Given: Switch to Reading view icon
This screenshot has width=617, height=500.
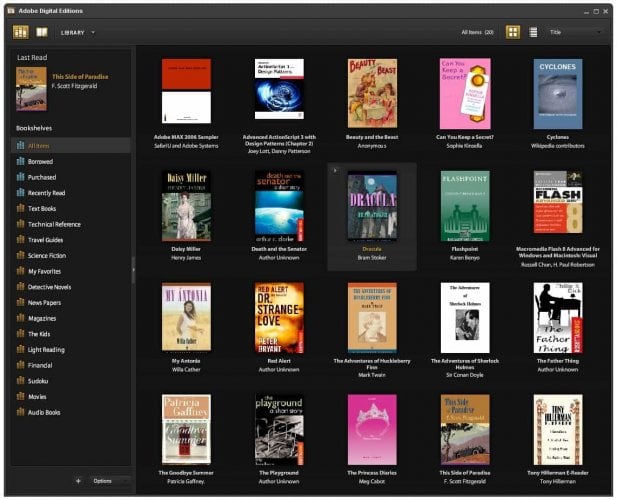Looking at the screenshot, I should (x=42, y=32).
